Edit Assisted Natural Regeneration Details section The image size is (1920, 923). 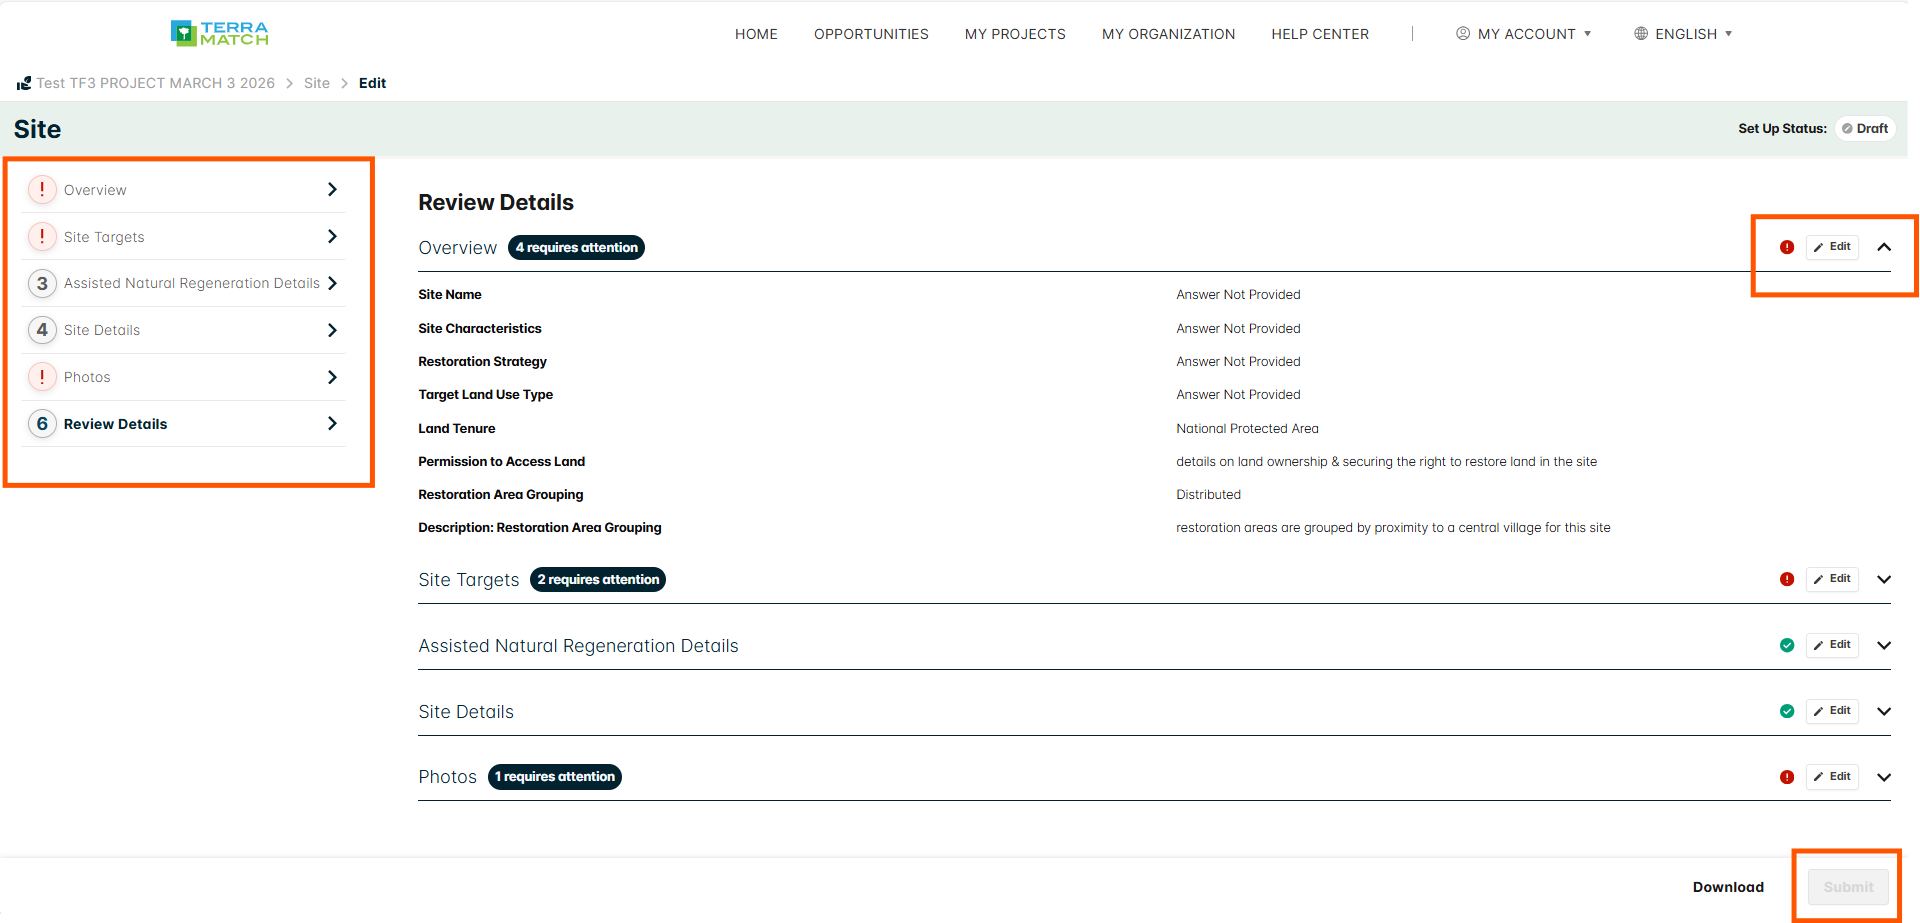coord(1832,645)
